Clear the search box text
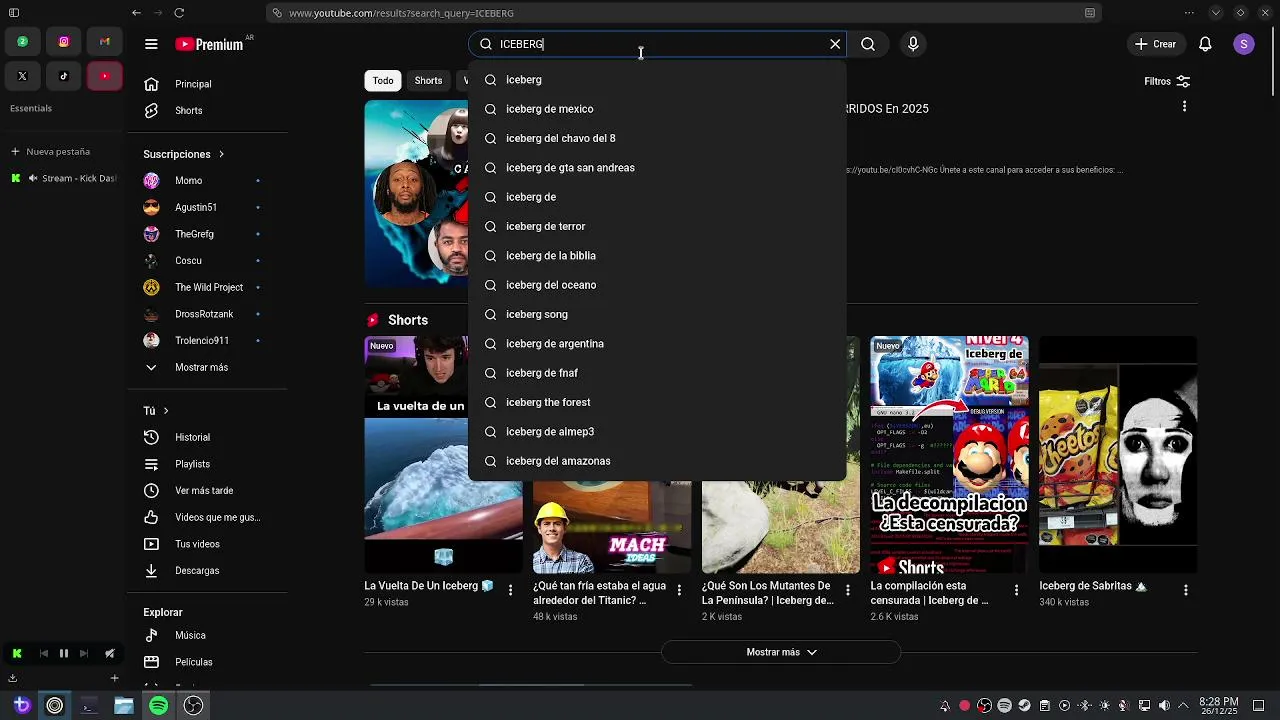Screen dimensions: 1280x720 pyautogui.click(x=835, y=44)
